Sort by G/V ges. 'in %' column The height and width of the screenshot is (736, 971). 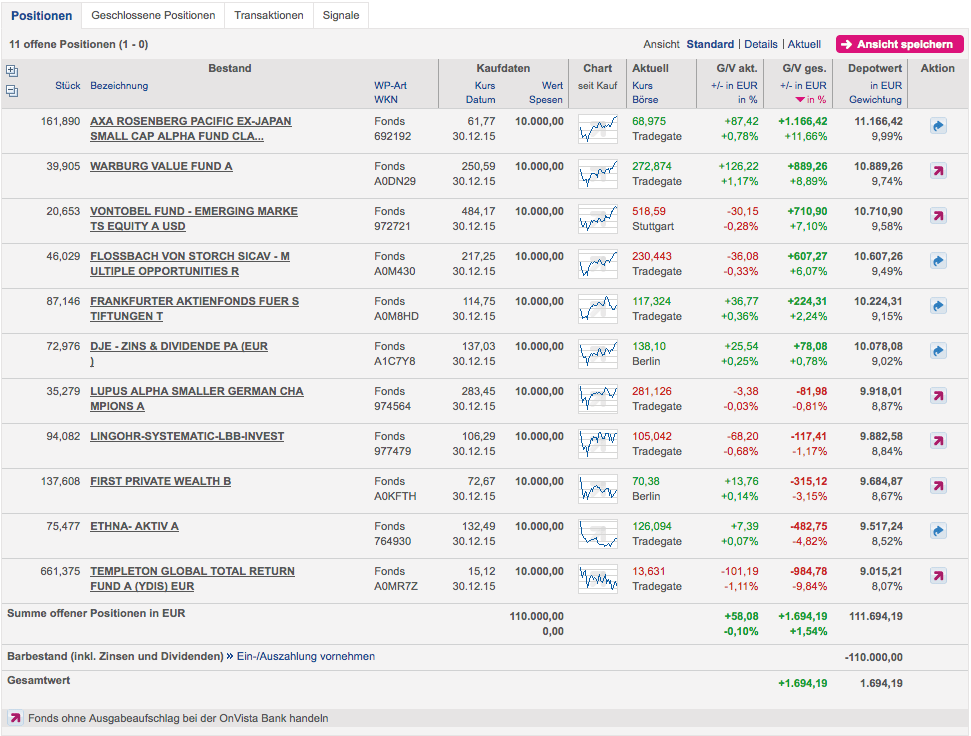(x=810, y=100)
